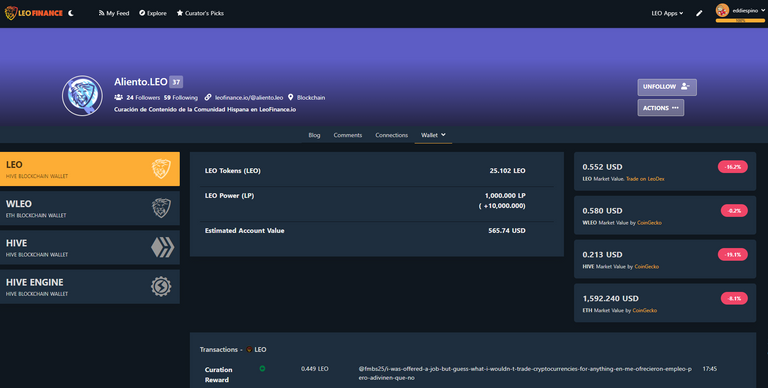Click the -0.2% WLEO change badge
768x388 pixels.
pyautogui.click(x=734, y=211)
